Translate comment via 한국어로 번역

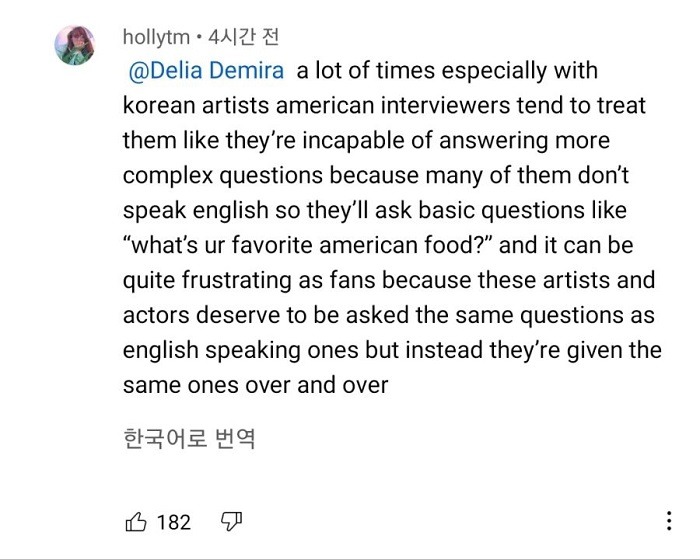189,439
